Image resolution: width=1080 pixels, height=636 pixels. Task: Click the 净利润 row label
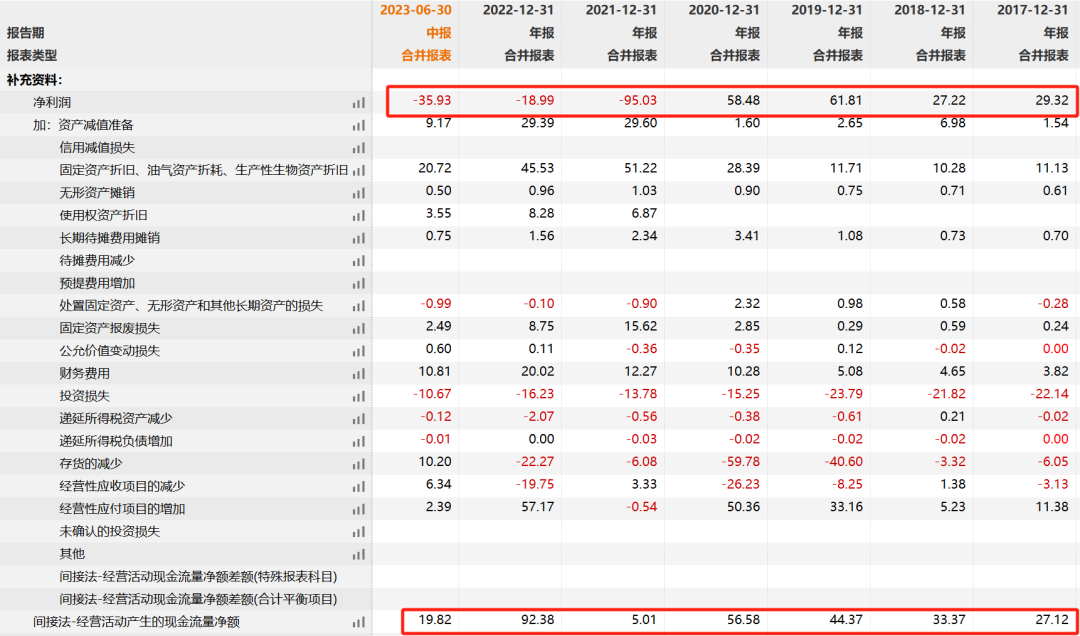point(52,103)
